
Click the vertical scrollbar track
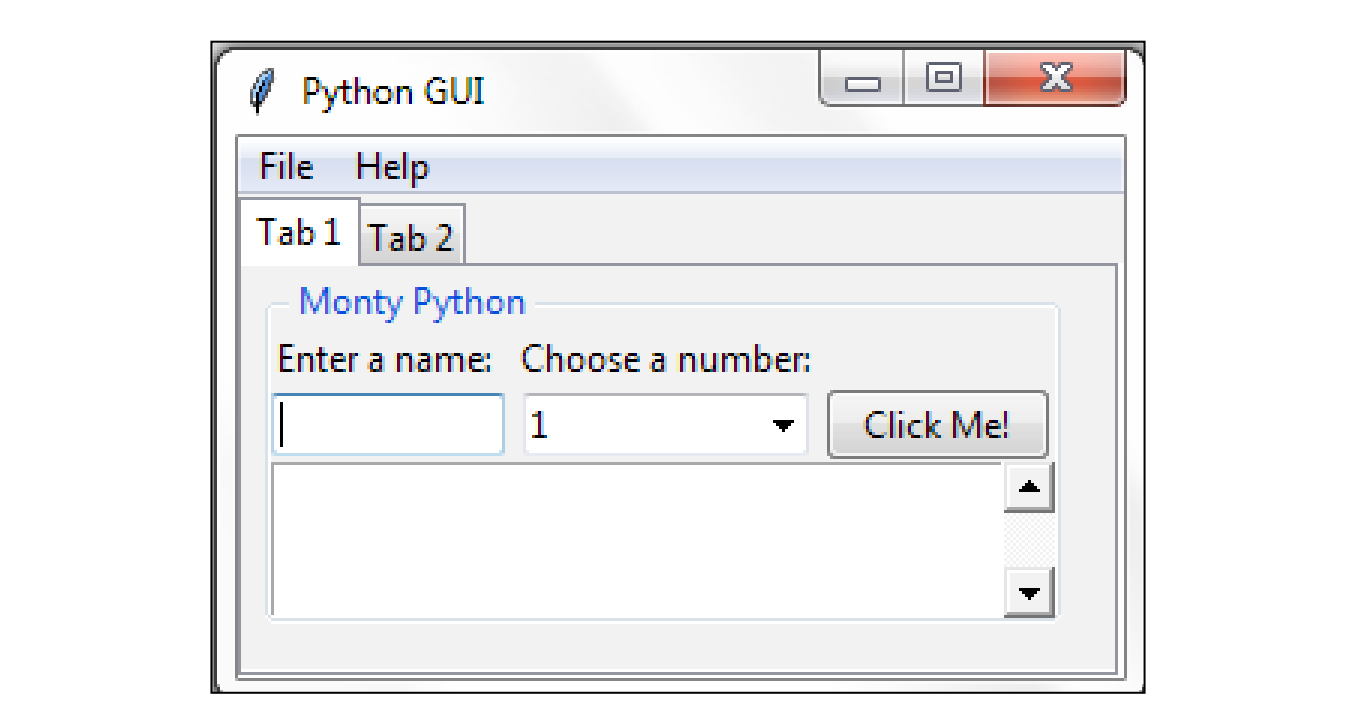(x=1029, y=540)
